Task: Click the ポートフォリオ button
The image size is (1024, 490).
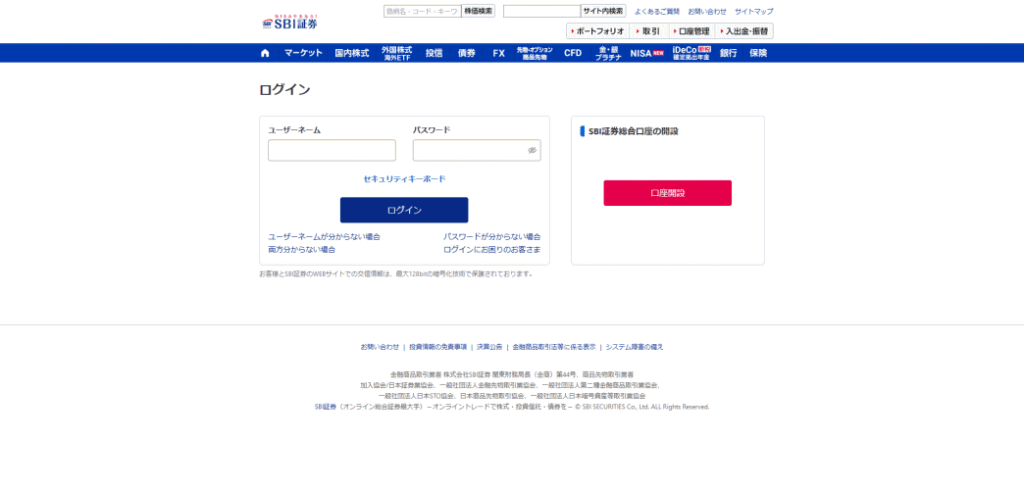Action: pyautogui.click(x=597, y=31)
